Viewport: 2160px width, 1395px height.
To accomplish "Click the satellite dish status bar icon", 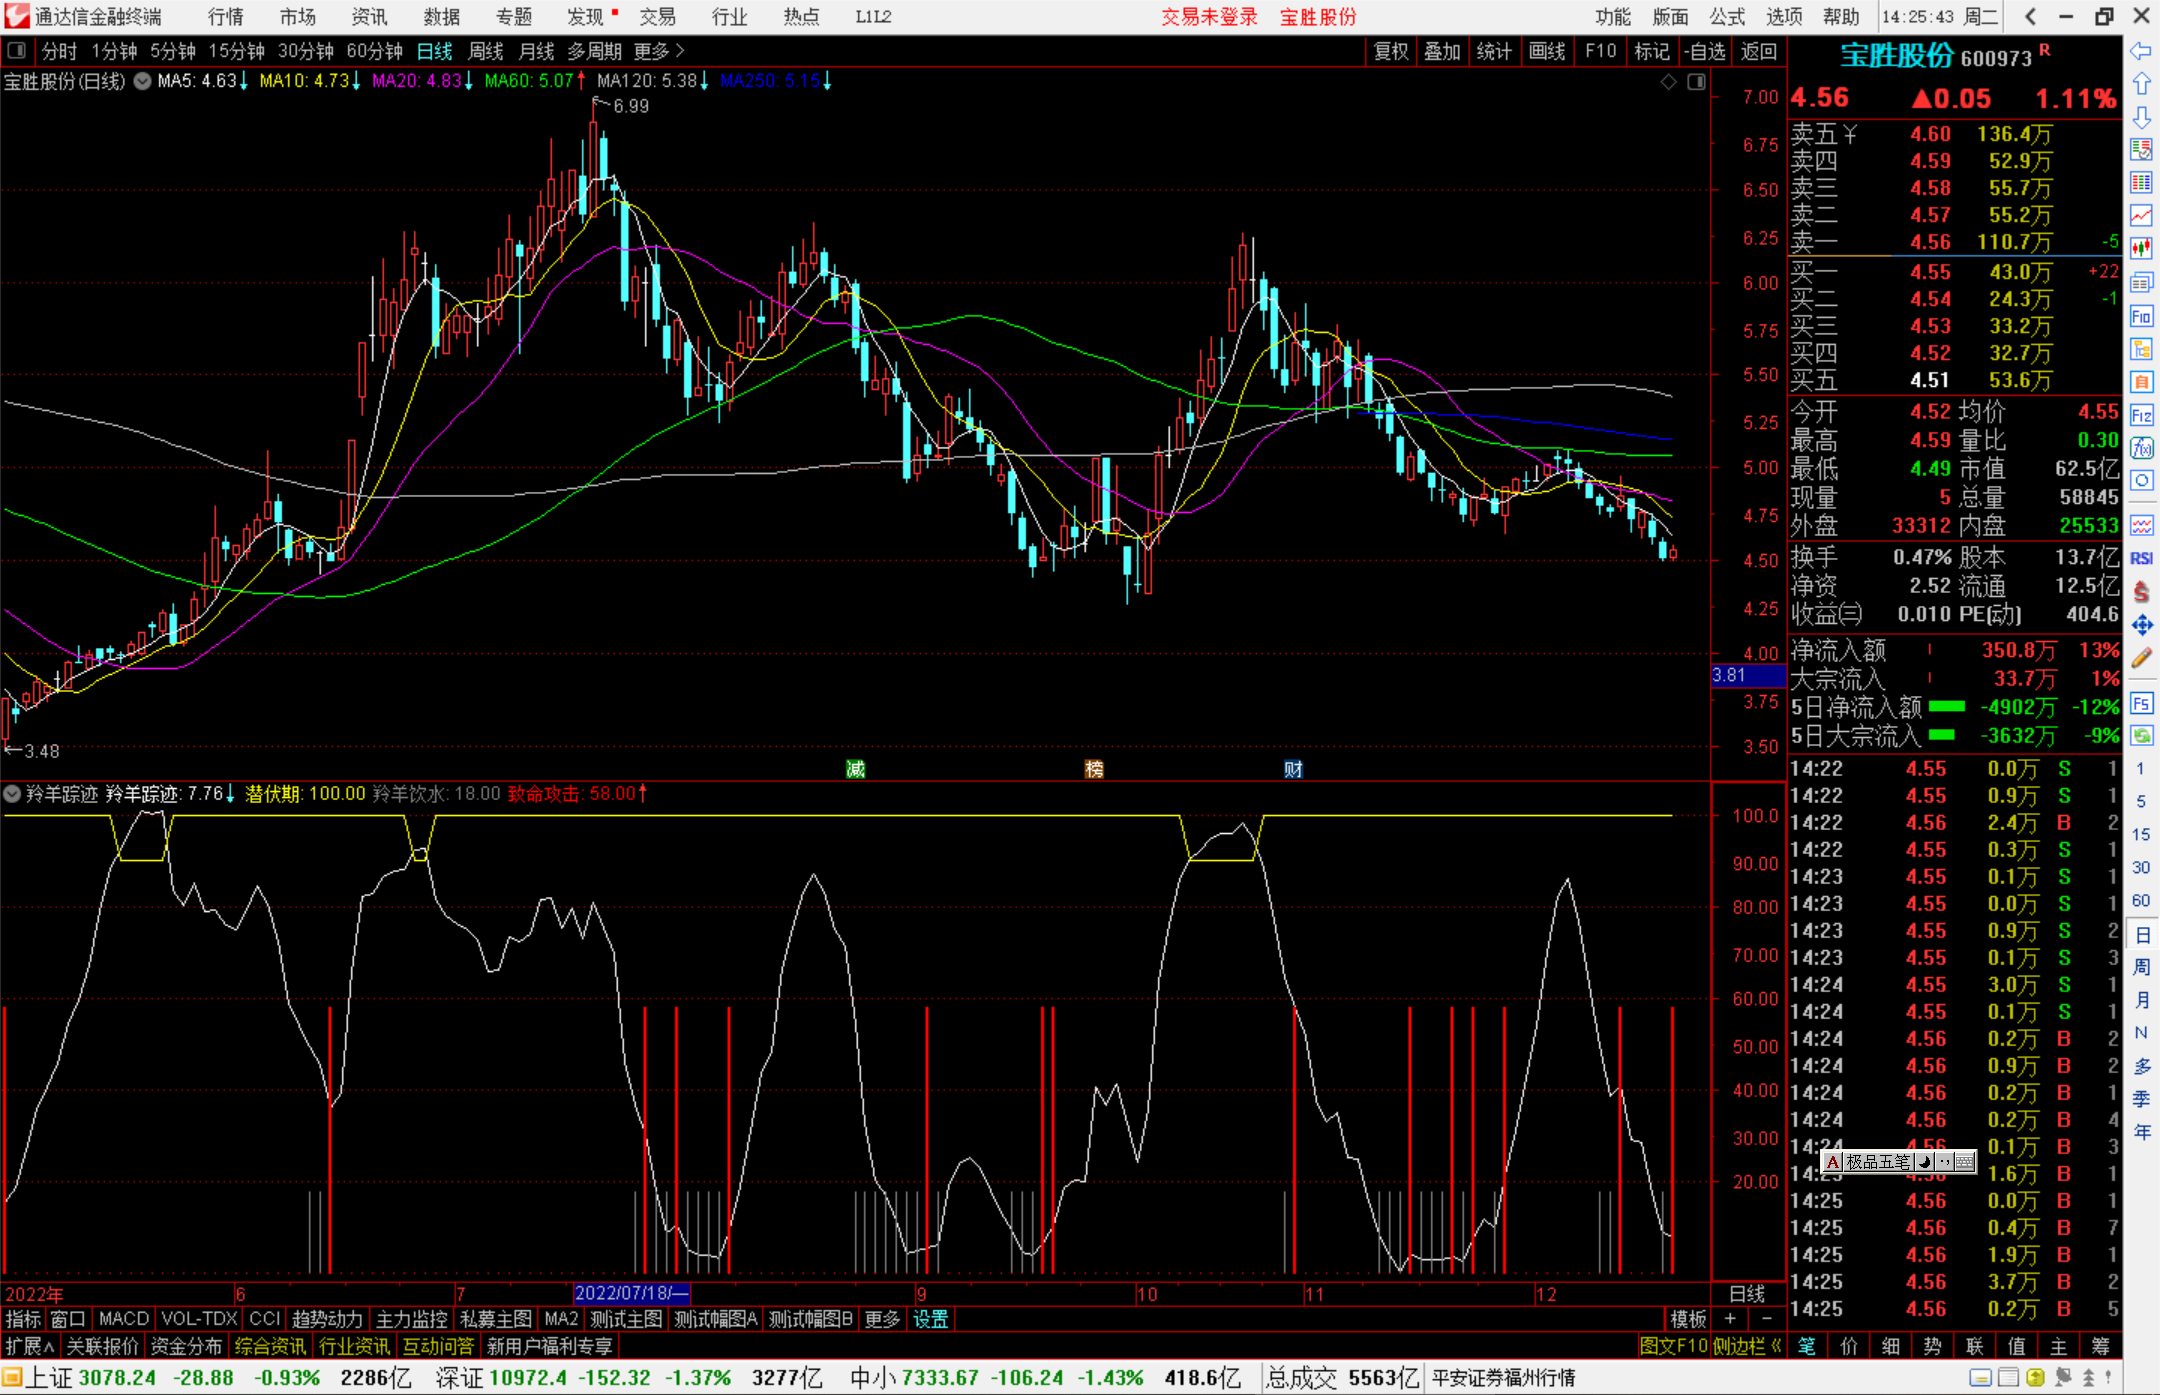I will (x=2062, y=1378).
